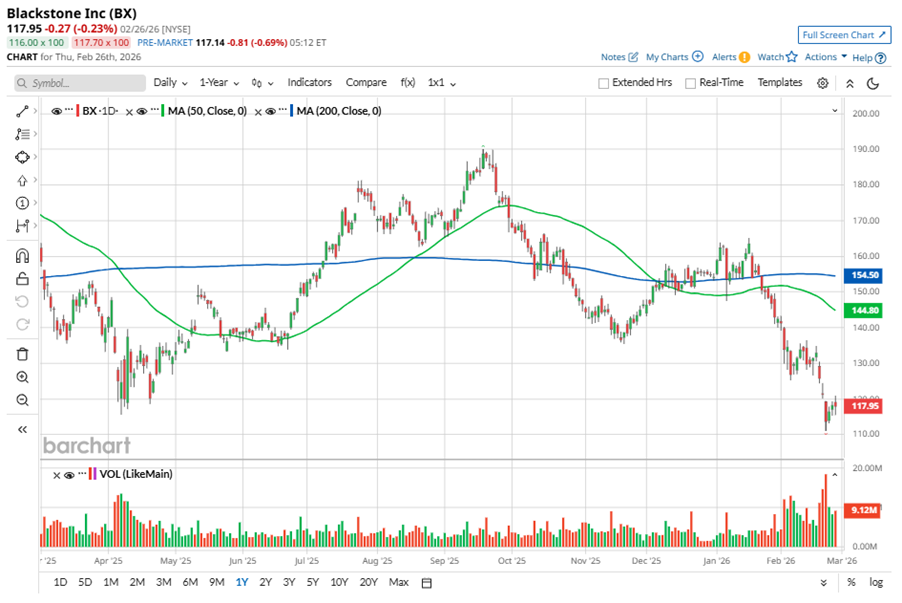Viewport: 902px width, 603px height.
Task: Select the 3M time range
Action: click(164, 582)
